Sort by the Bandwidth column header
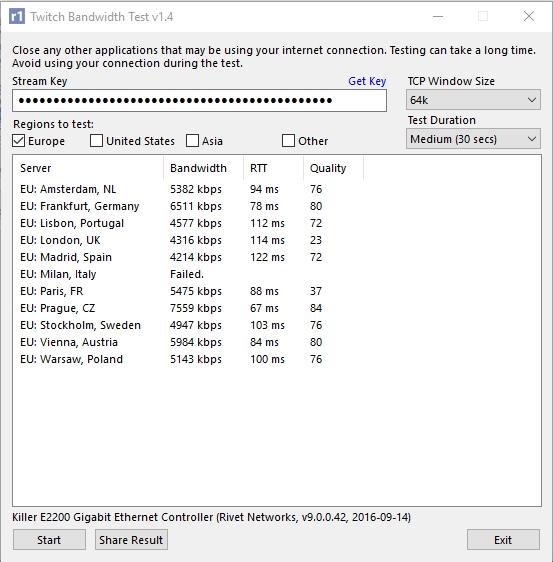Image resolution: width=553 pixels, height=562 pixels. click(x=203, y=168)
